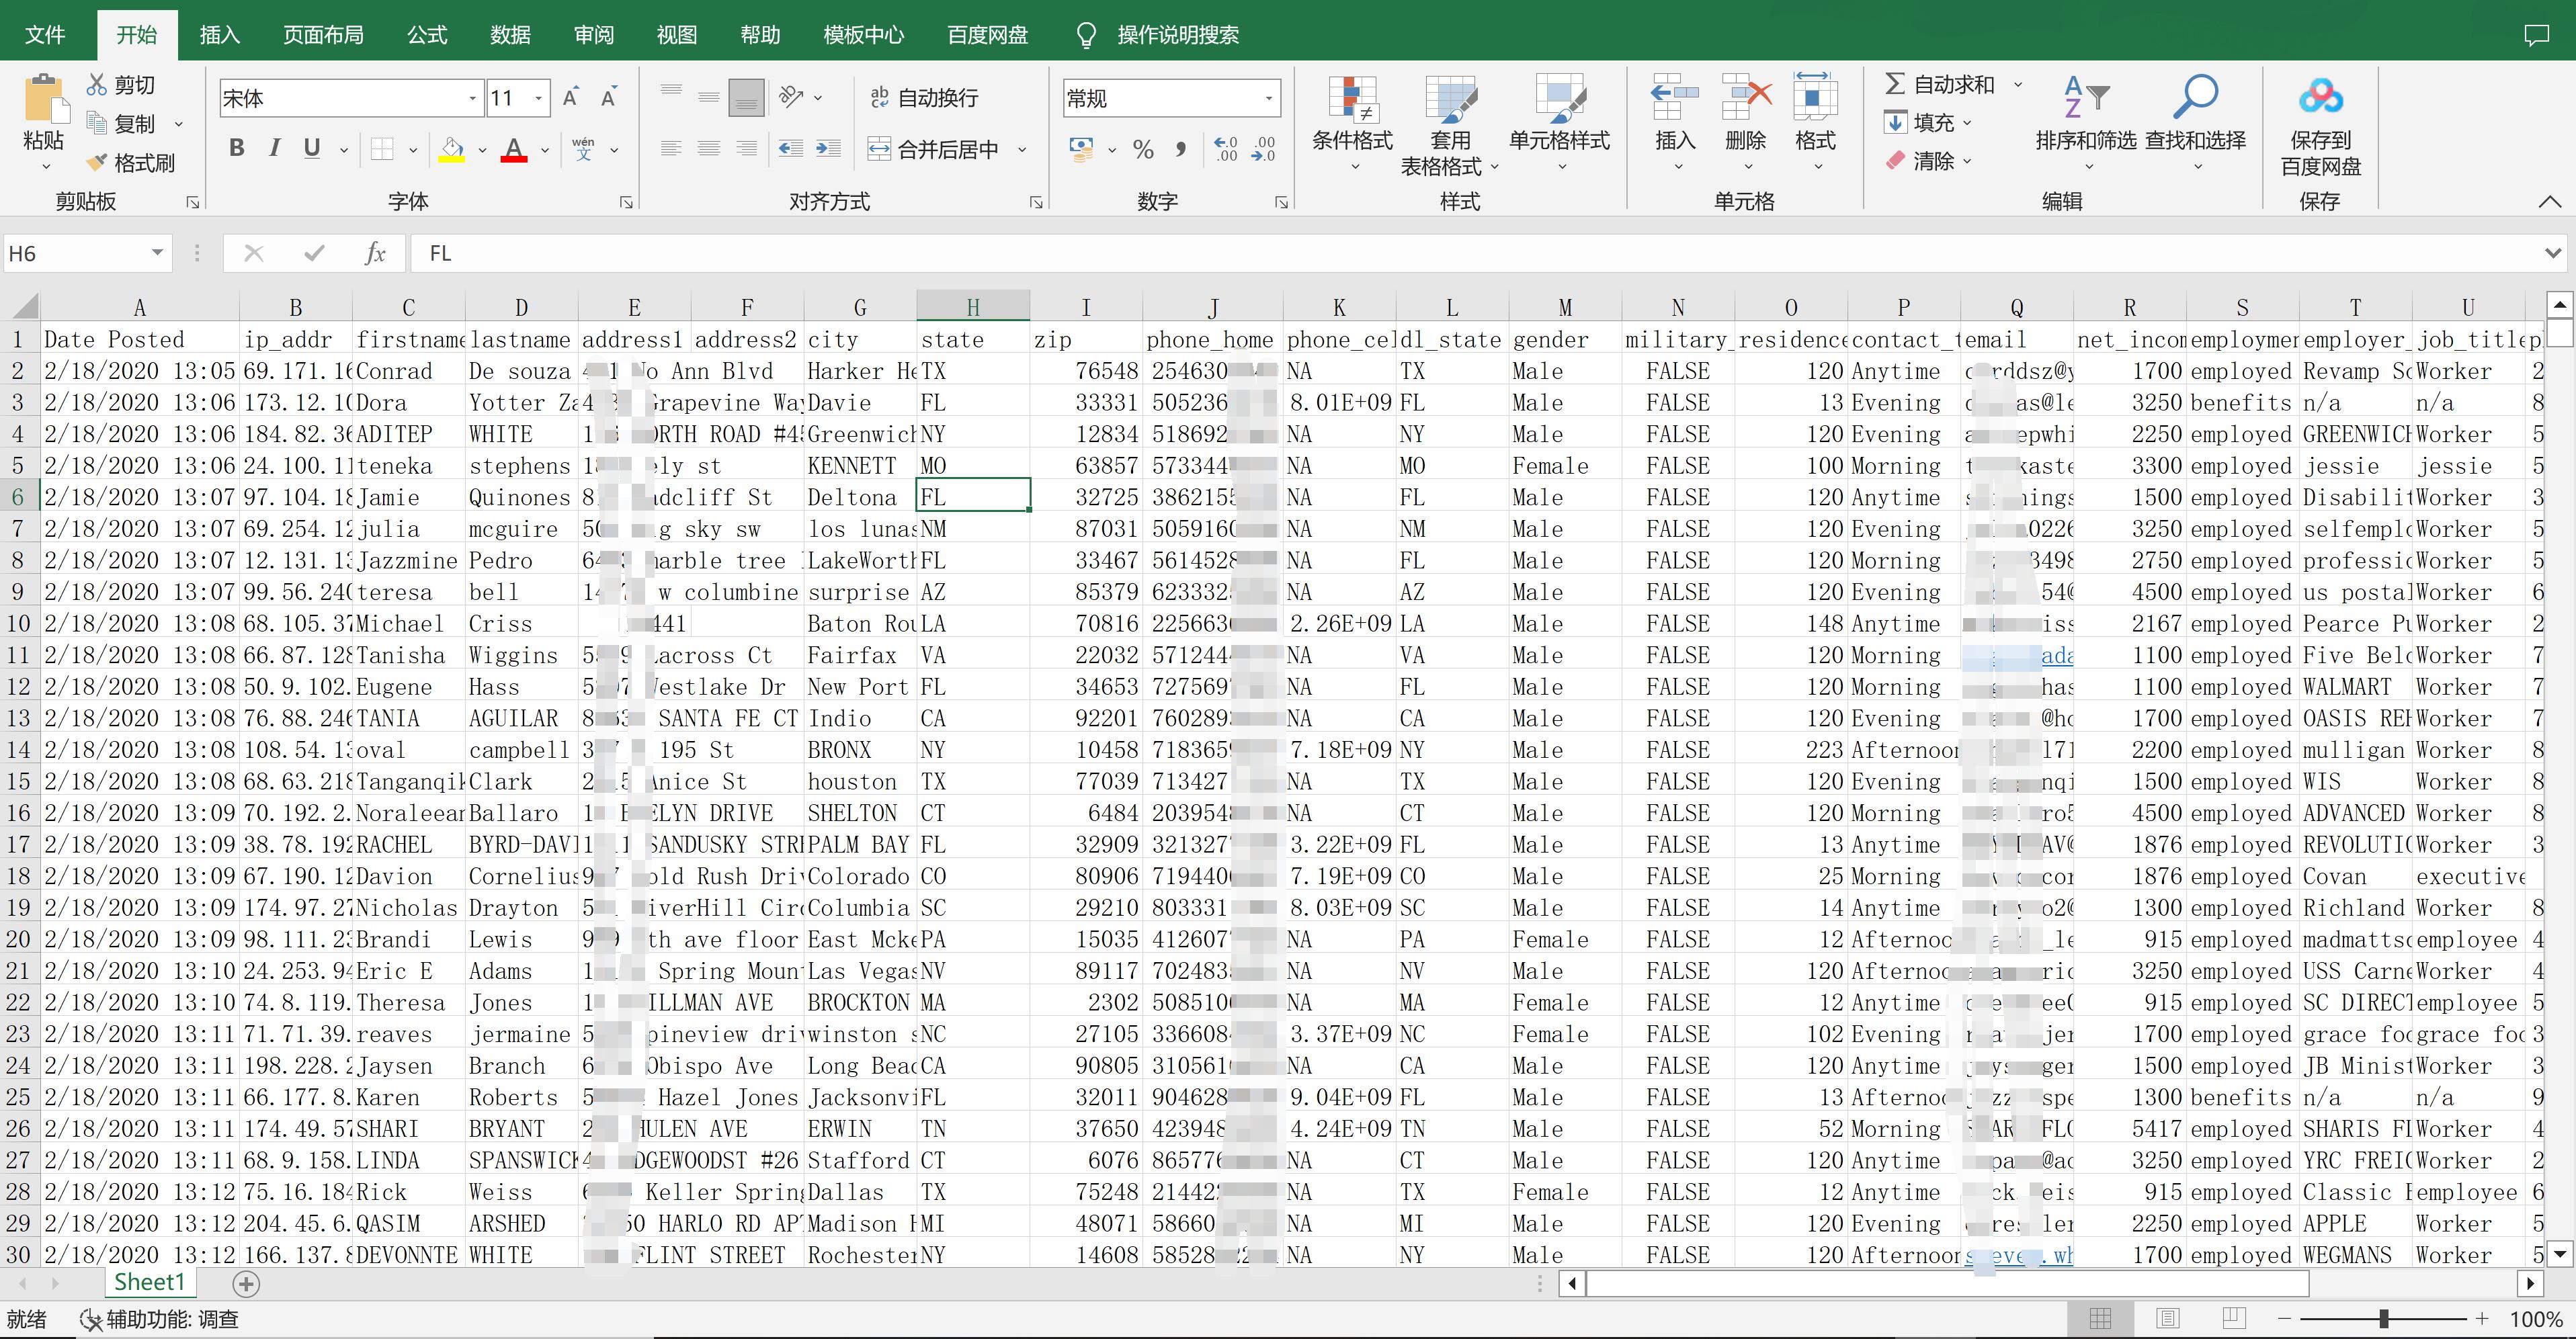Click Save to Baidu Netdisk icon
Image resolution: width=2576 pixels, height=1339 pixels.
pos(2320,98)
